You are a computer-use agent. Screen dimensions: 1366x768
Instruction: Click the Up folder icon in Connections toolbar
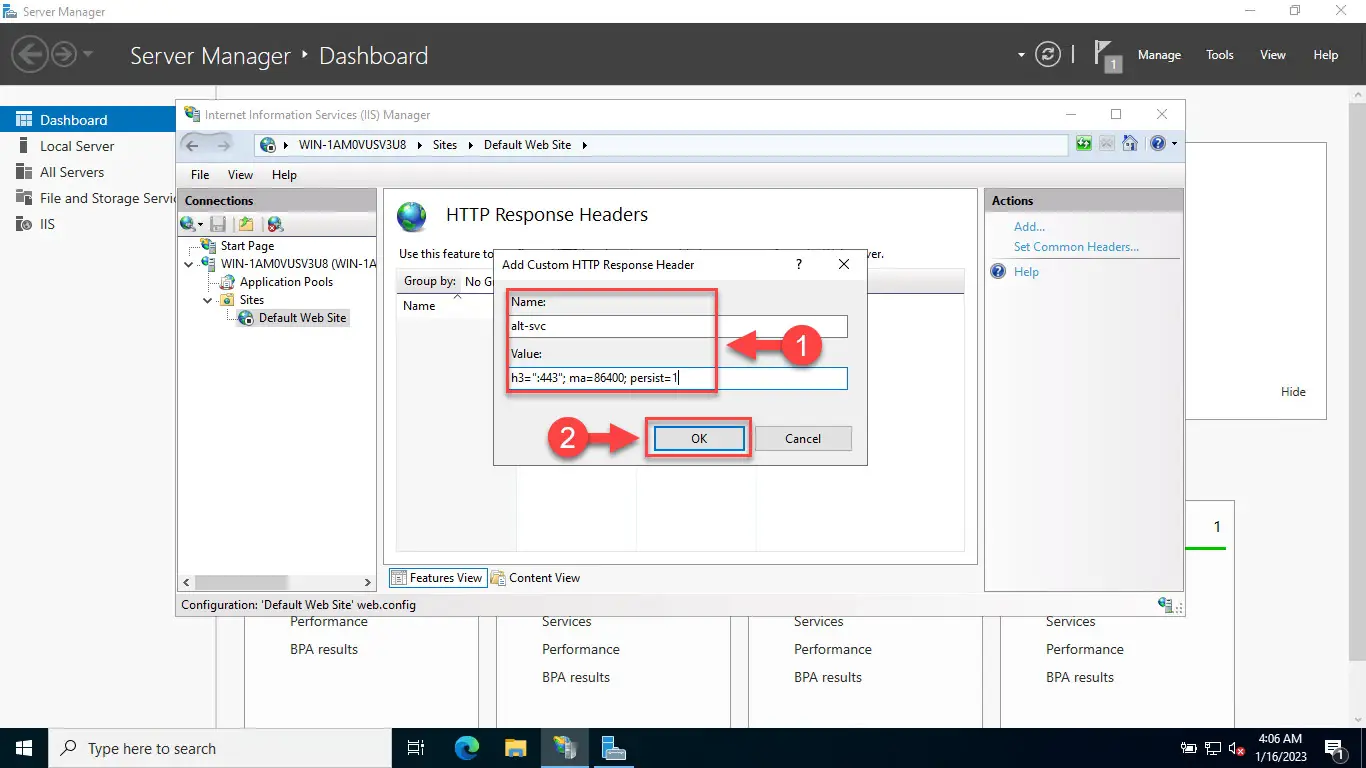pyautogui.click(x=246, y=224)
